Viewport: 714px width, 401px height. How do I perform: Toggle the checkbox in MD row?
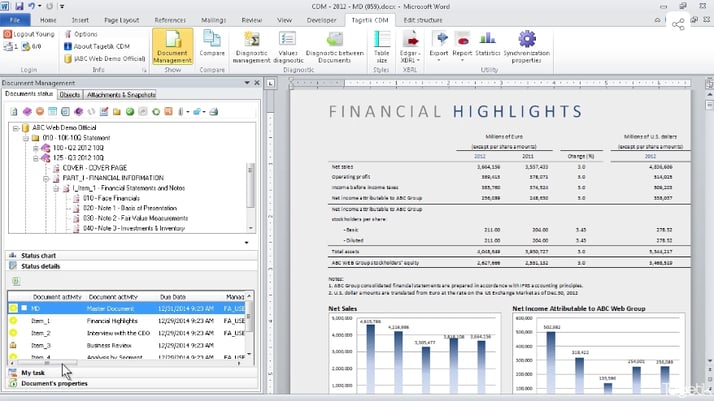[24, 308]
